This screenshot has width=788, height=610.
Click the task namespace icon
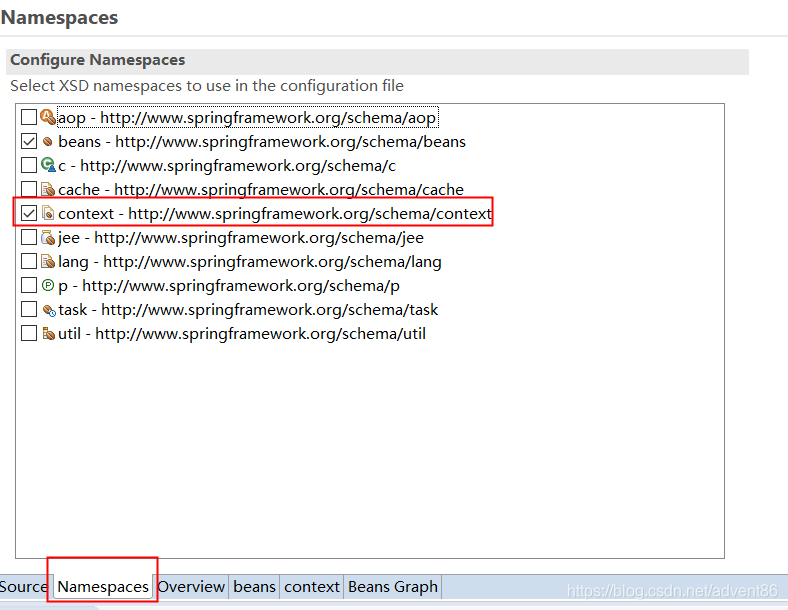(x=49, y=311)
